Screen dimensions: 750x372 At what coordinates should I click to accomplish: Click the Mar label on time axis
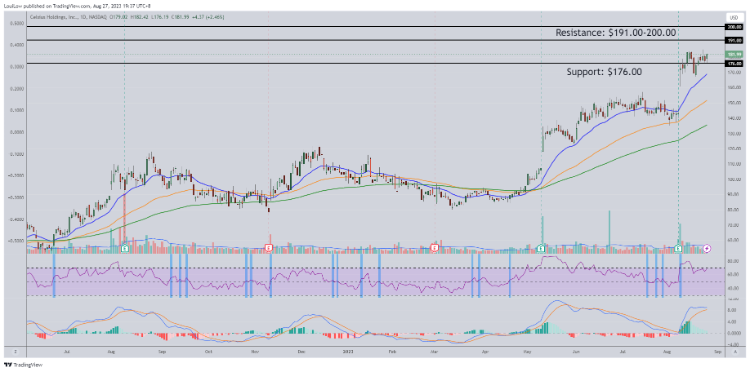point(434,351)
